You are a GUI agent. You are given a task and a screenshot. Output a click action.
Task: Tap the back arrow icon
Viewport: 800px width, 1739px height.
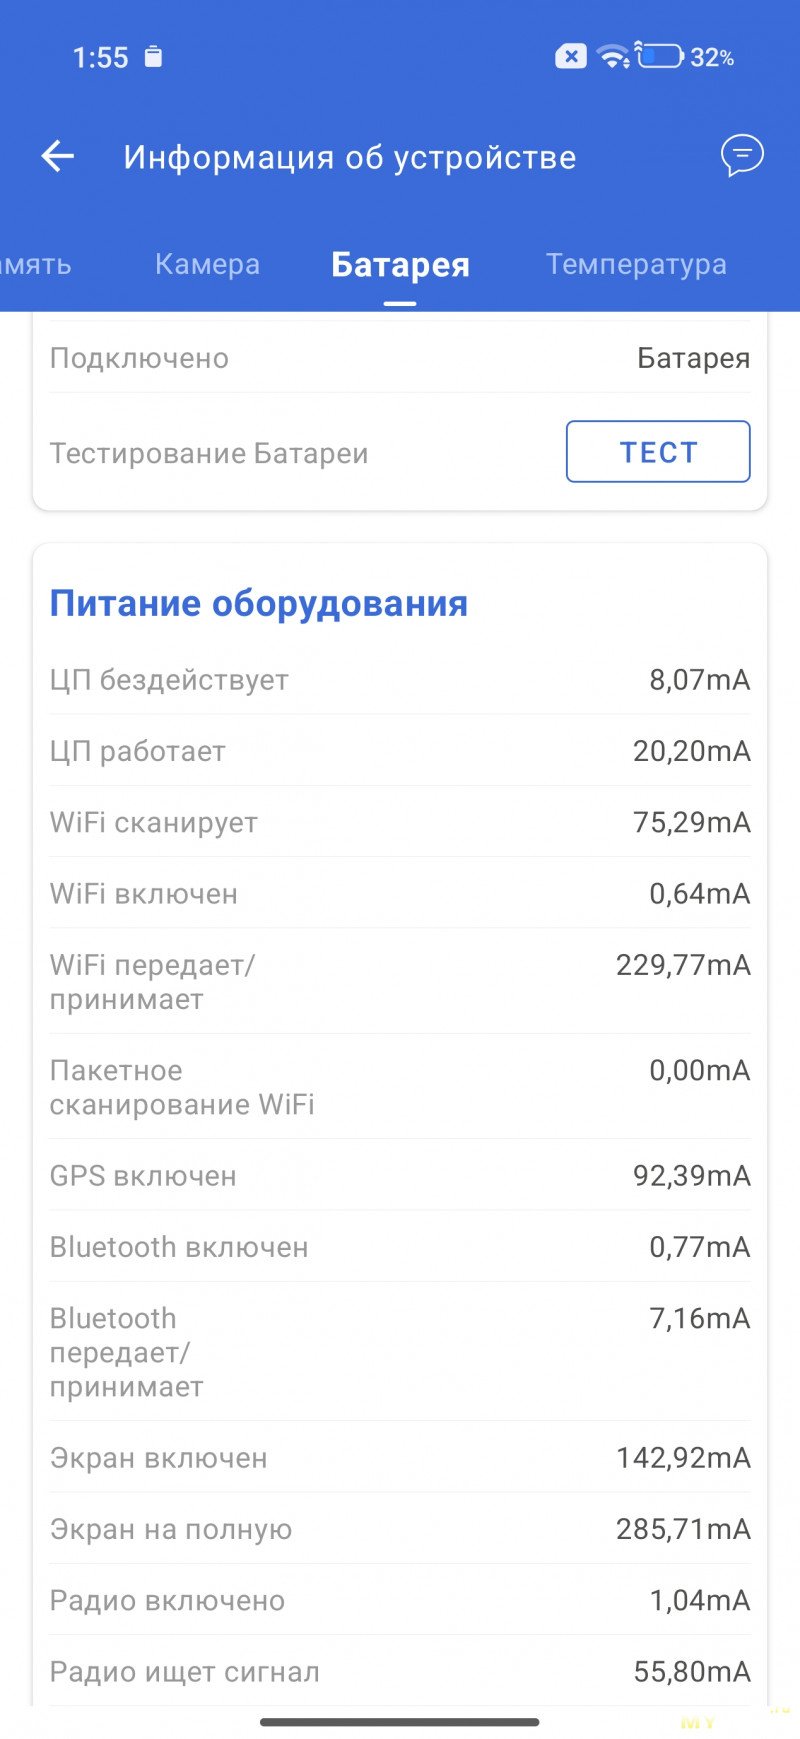click(58, 156)
